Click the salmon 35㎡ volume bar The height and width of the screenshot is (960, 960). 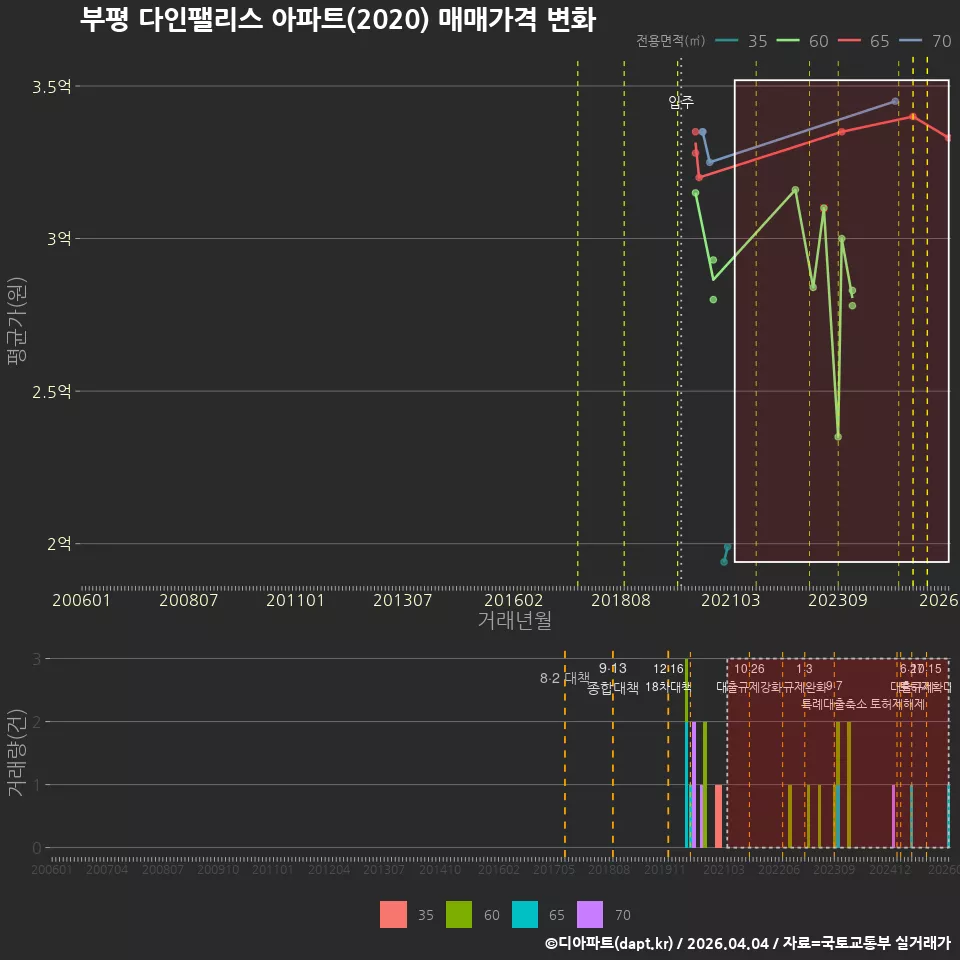tap(718, 816)
